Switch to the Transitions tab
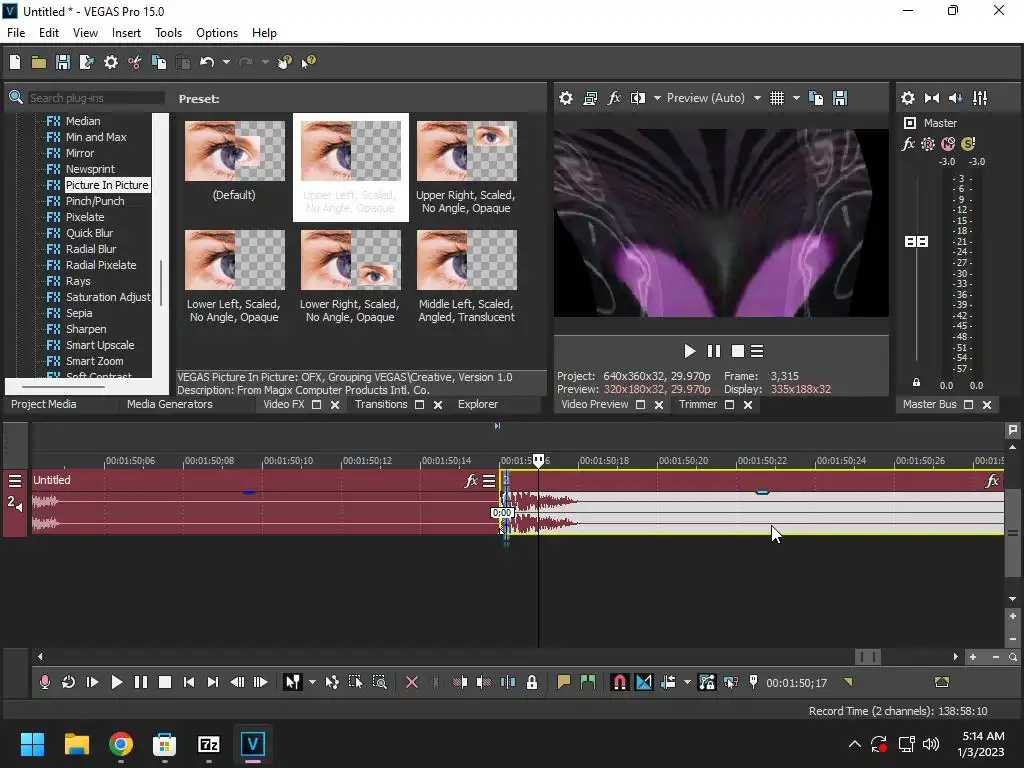Viewport: 1024px width, 768px height. click(381, 404)
